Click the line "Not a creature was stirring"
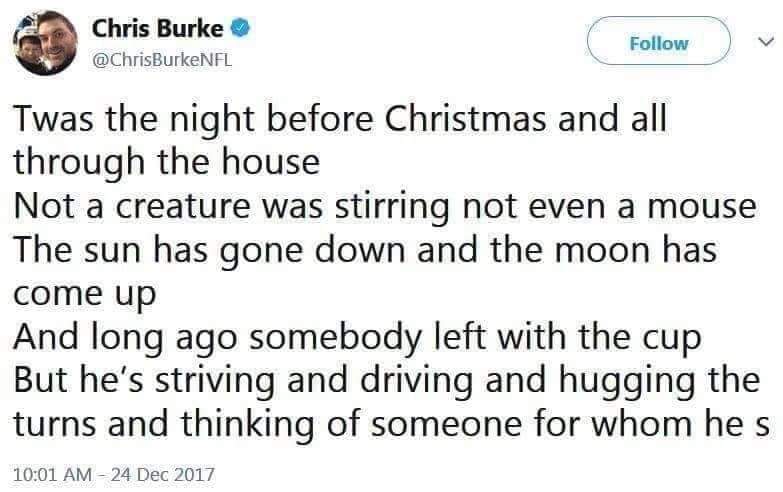This screenshot has width=783, height=492. point(383,205)
